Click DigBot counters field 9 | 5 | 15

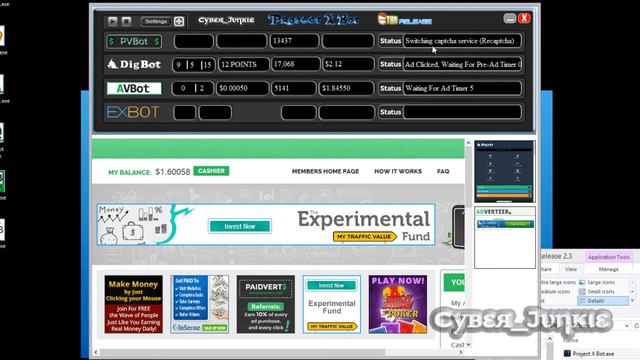pyautogui.click(x=194, y=64)
